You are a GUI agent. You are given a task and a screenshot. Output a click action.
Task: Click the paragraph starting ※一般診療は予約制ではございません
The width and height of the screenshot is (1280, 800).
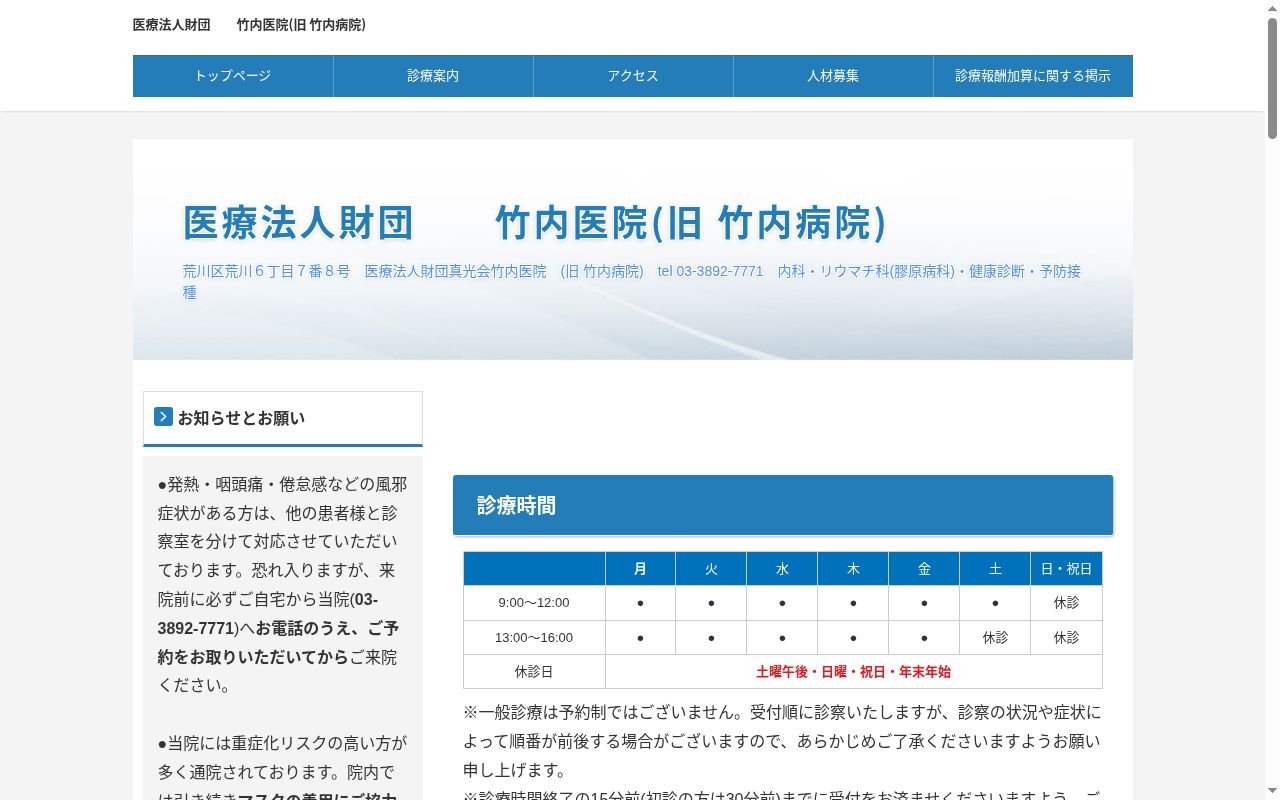click(x=783, y=741)
